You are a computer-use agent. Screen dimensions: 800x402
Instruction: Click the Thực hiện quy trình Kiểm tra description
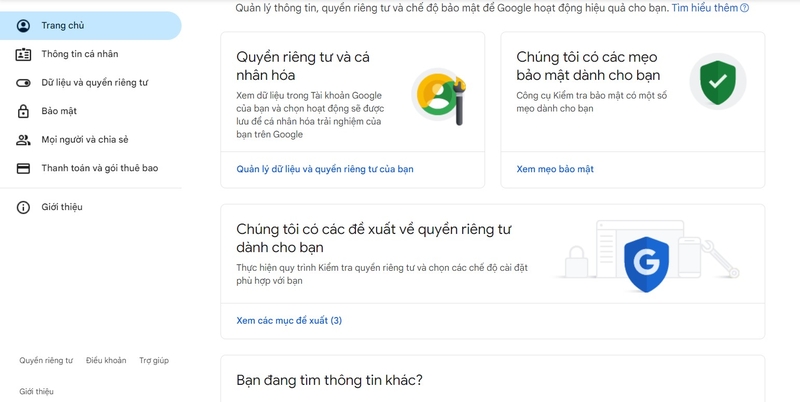382,274
